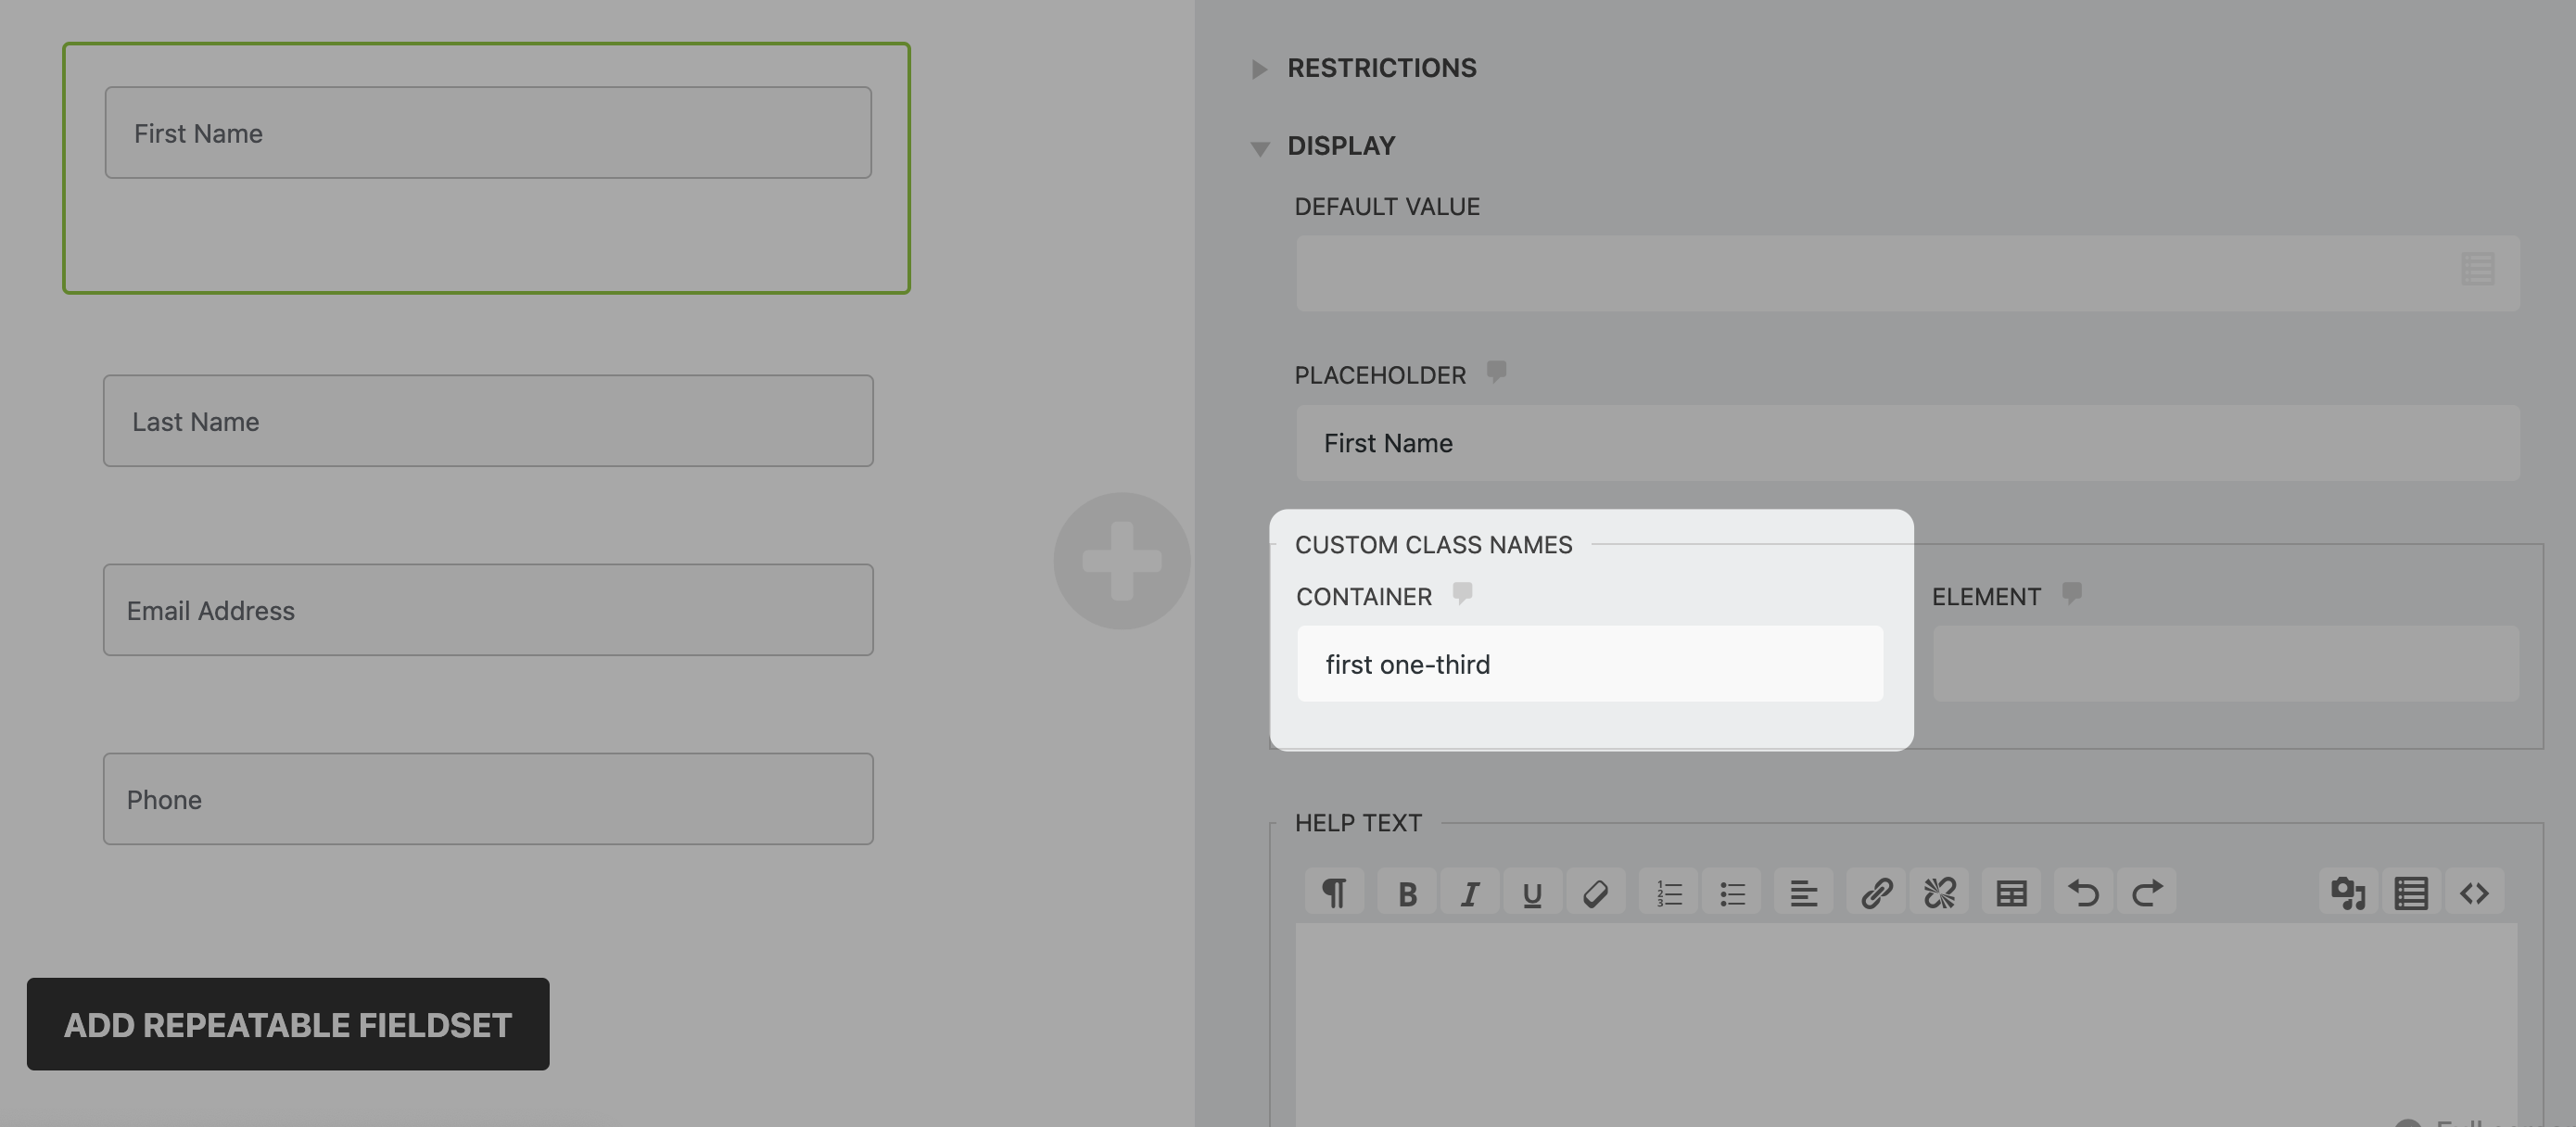This screenshot has height=1127, width=2576.
Task: Click the eraser clear-formatting icon
Action: (1595, 892)
